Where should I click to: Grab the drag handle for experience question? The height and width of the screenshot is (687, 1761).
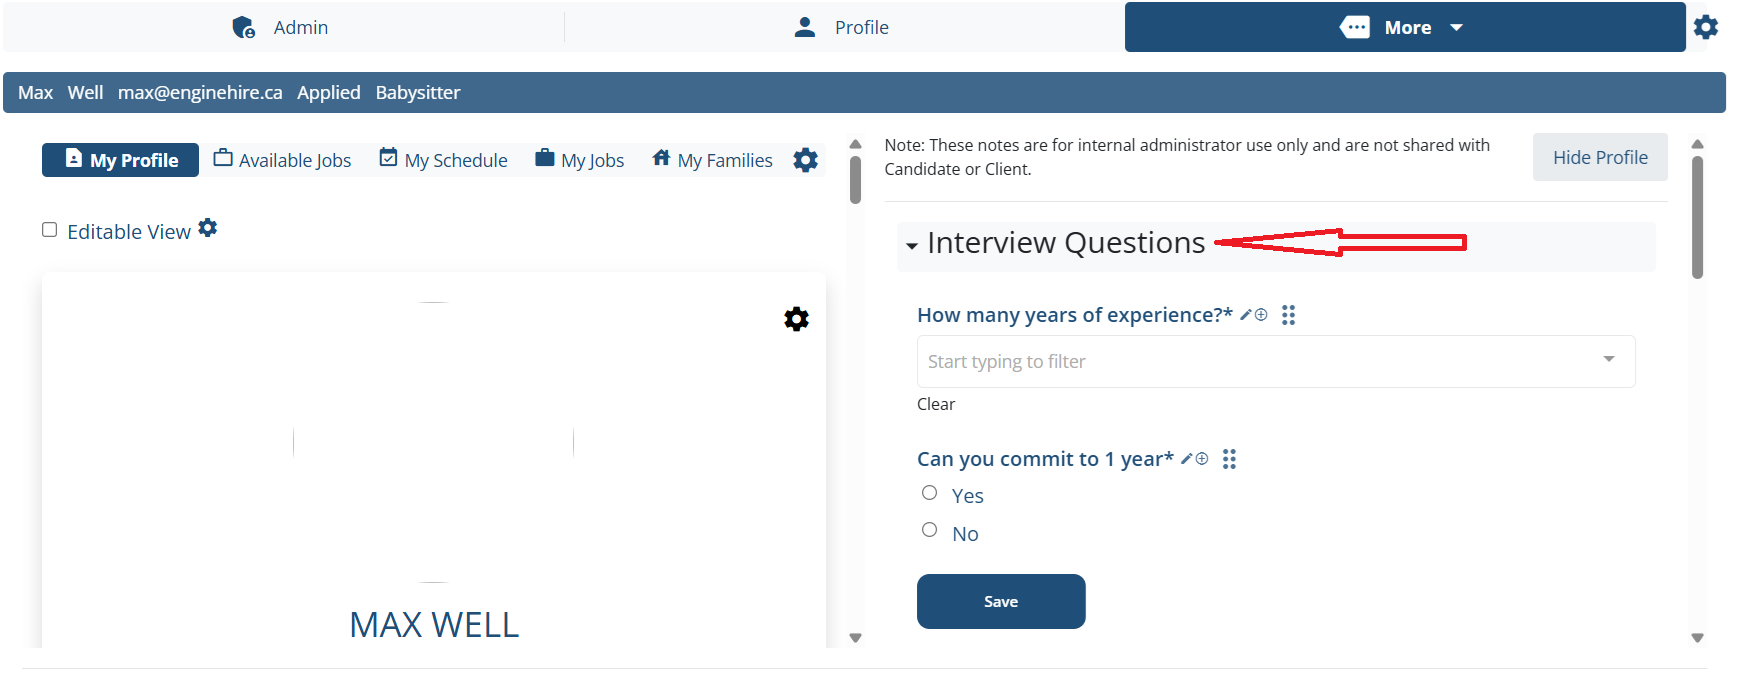click(x=1288, y=315)
